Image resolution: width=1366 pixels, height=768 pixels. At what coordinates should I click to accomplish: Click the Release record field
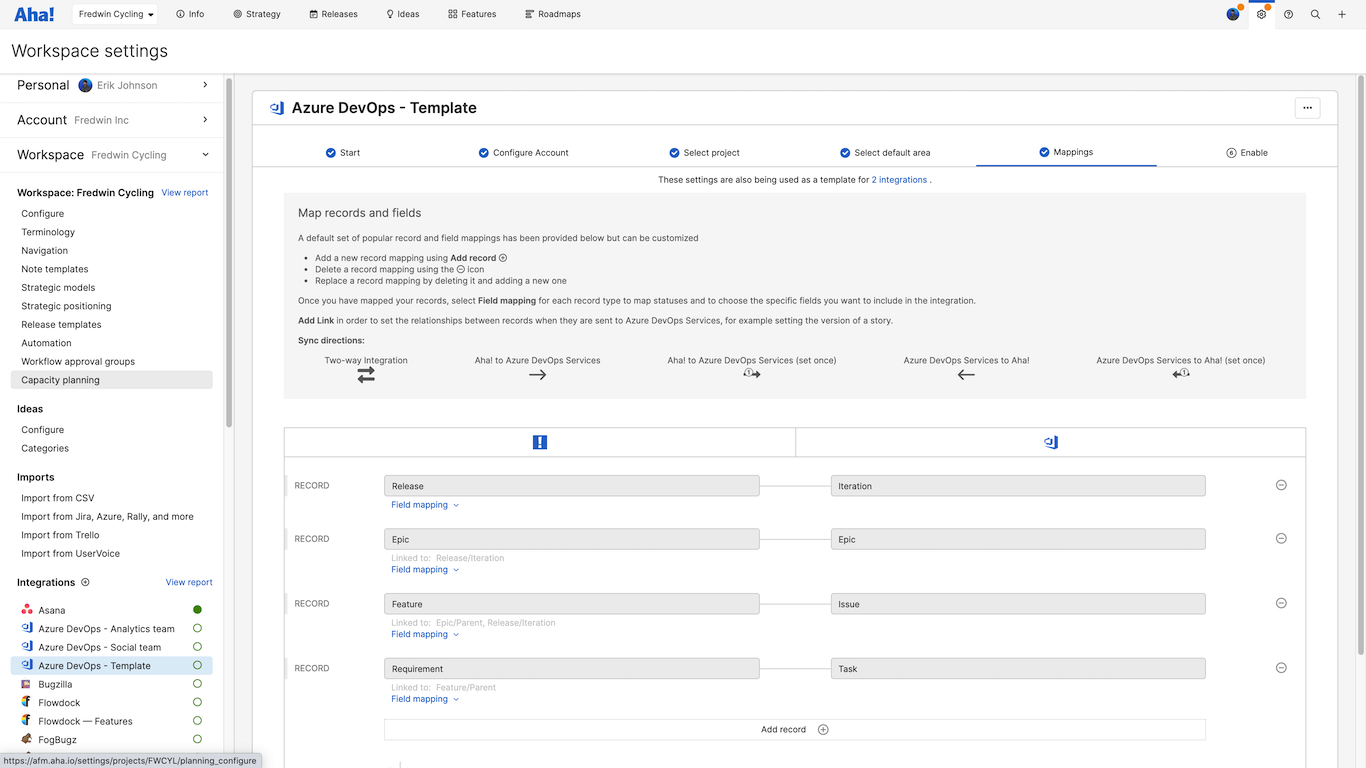pos(572,486)
